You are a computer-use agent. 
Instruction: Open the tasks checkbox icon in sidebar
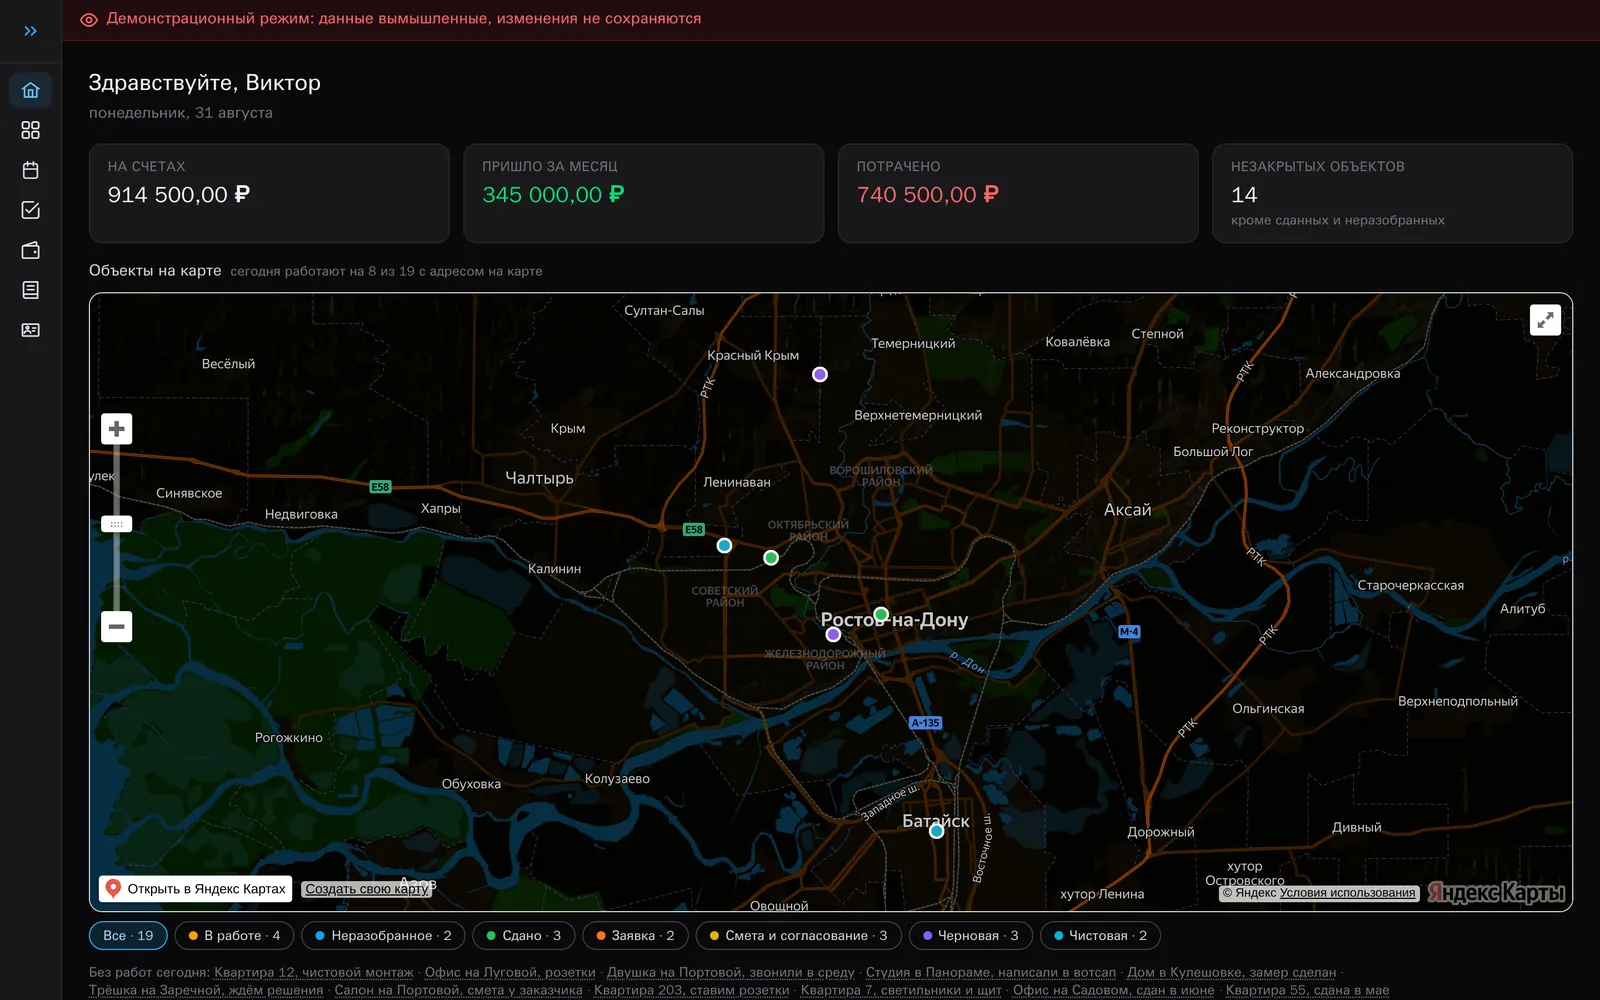click(x=30, y=210)
